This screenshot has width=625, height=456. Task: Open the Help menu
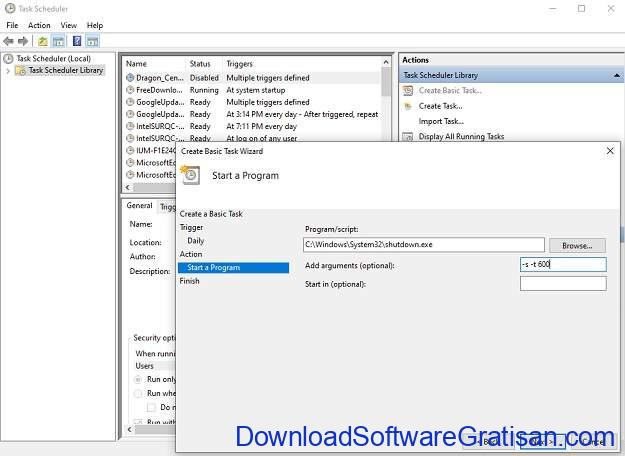point(95,25)
